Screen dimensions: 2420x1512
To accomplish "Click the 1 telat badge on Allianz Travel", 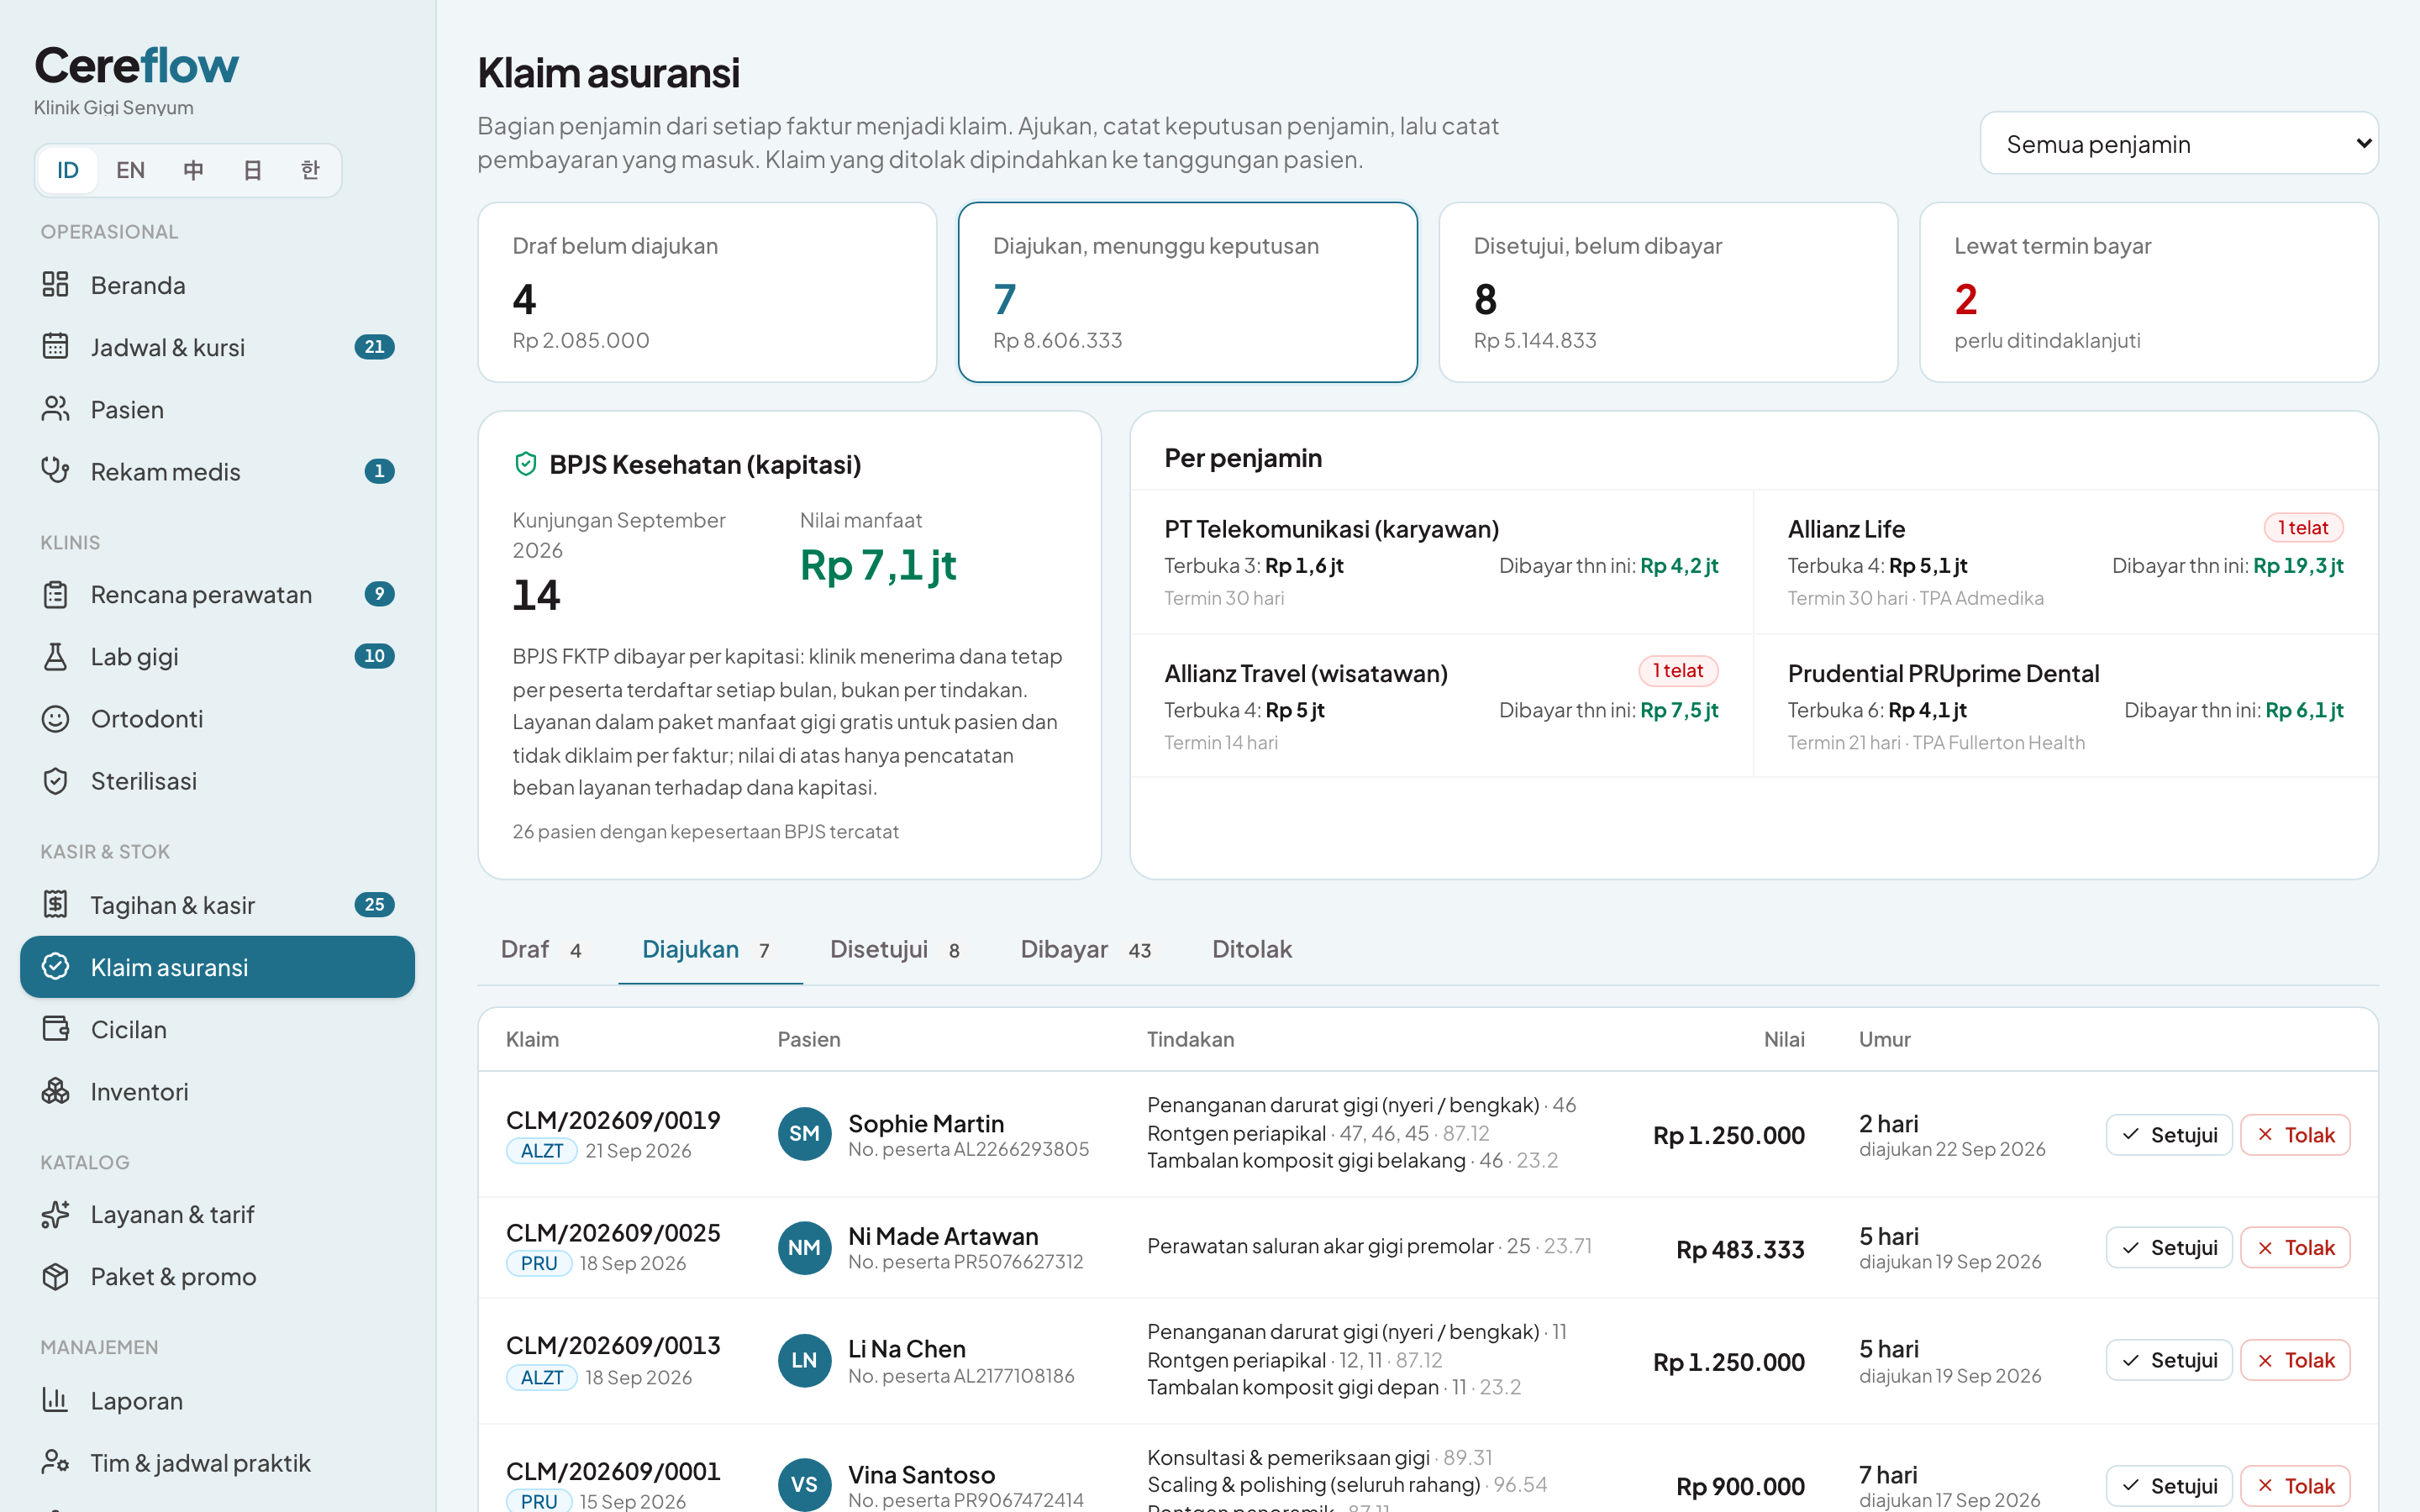I will coord(1678,671).
